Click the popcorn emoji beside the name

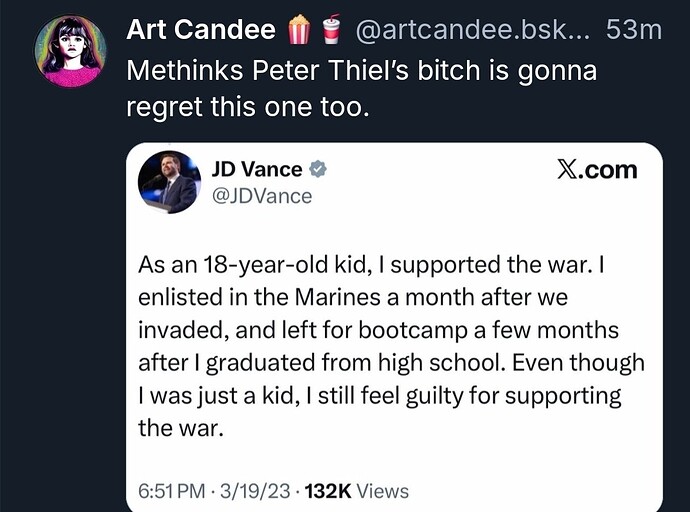click(300, 31)
